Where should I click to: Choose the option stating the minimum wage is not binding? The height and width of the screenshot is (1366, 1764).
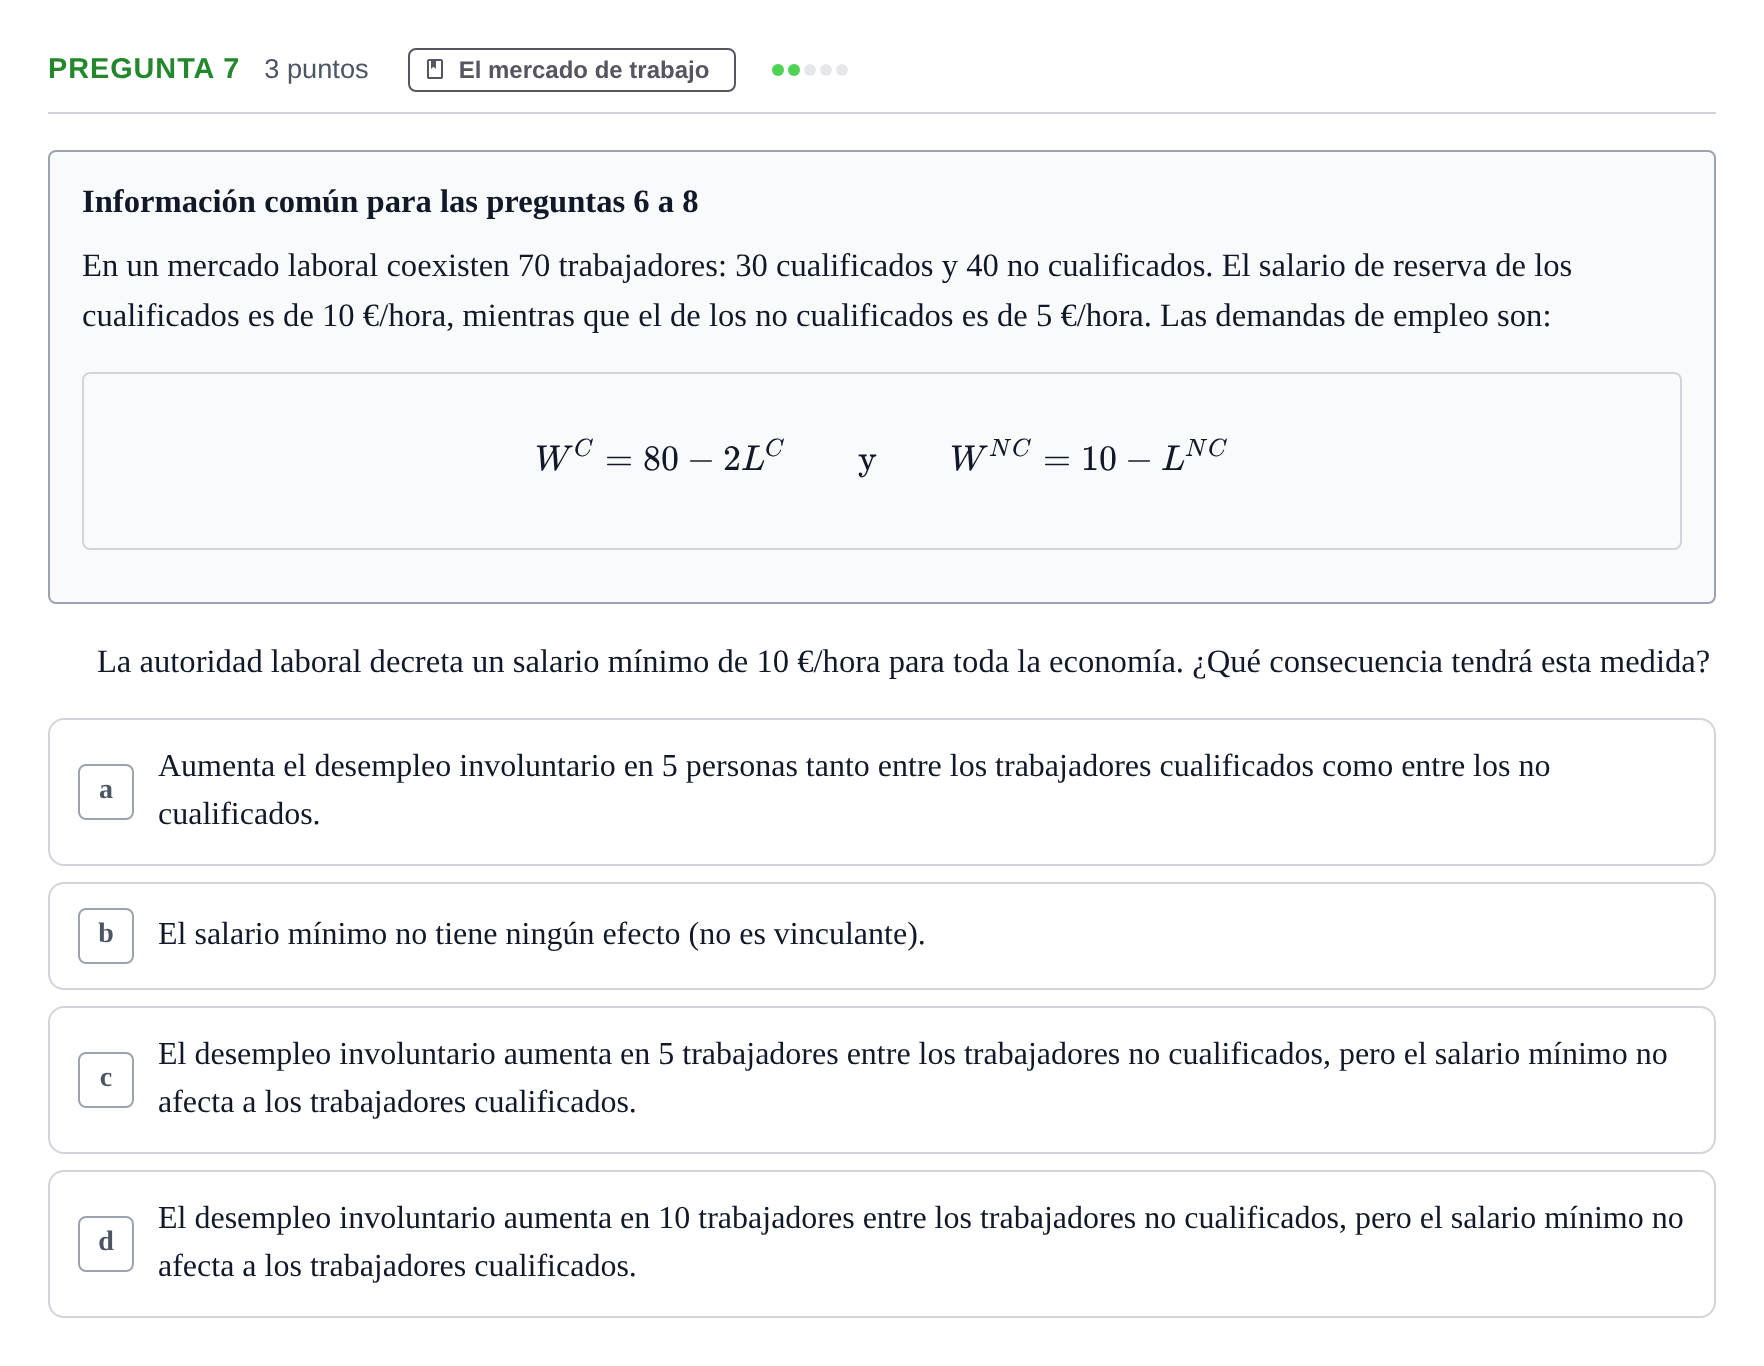(x=882, y=936)
